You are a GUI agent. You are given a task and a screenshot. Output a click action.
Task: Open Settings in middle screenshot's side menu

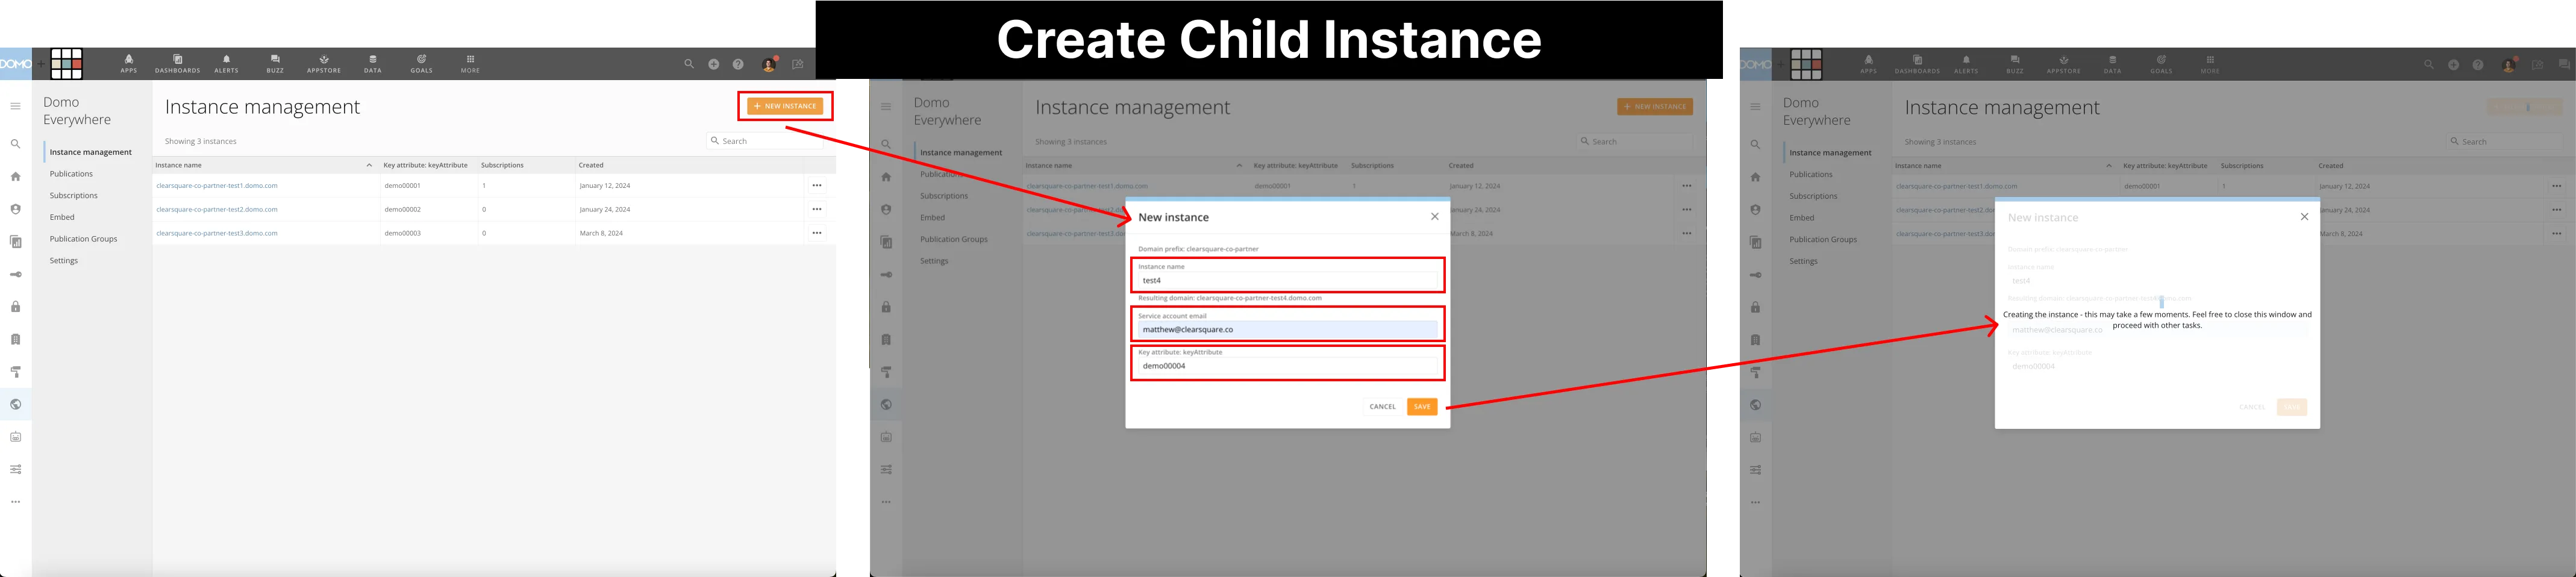click(934, 261)
